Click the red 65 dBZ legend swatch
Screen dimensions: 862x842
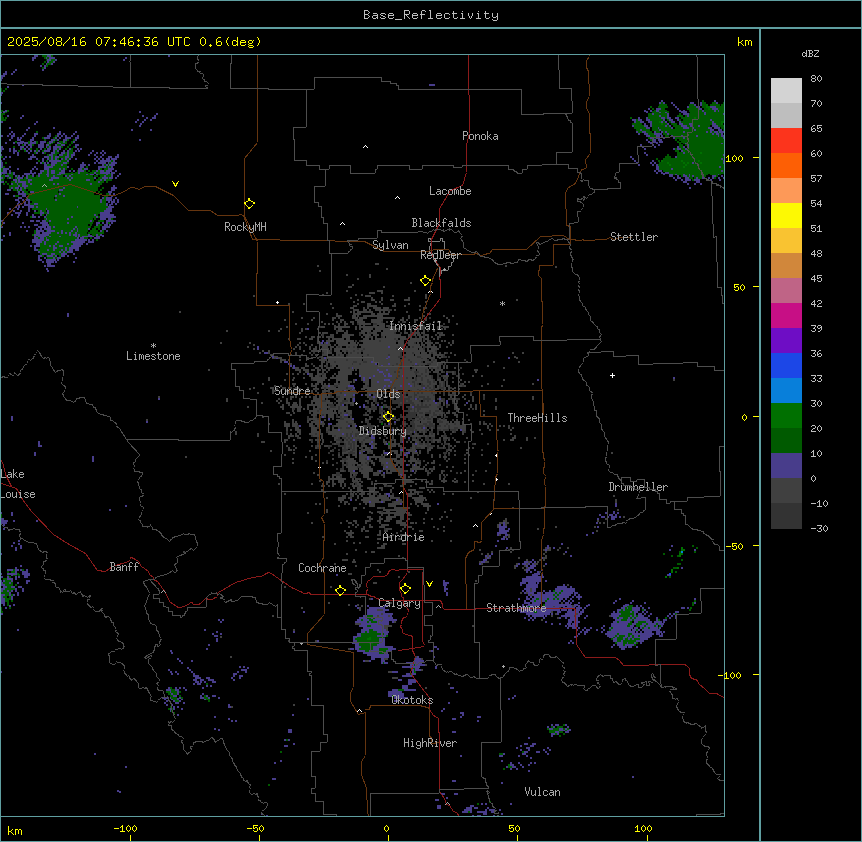(x=786, y=141)
